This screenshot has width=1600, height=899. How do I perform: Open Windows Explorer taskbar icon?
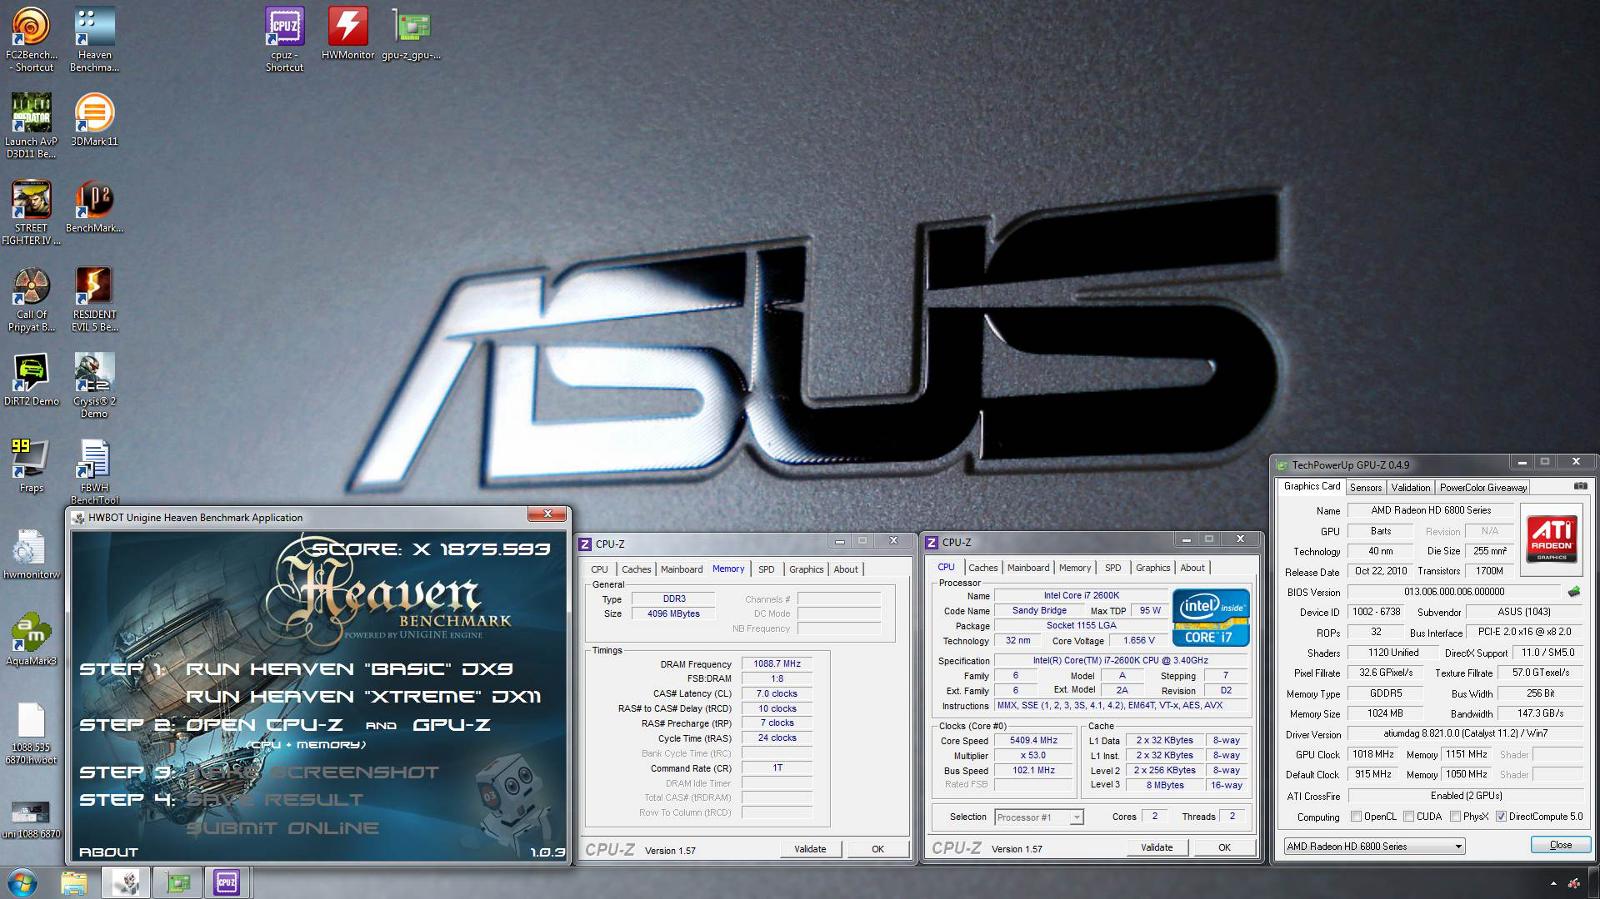pyautogui.click(x=74, y=882)
